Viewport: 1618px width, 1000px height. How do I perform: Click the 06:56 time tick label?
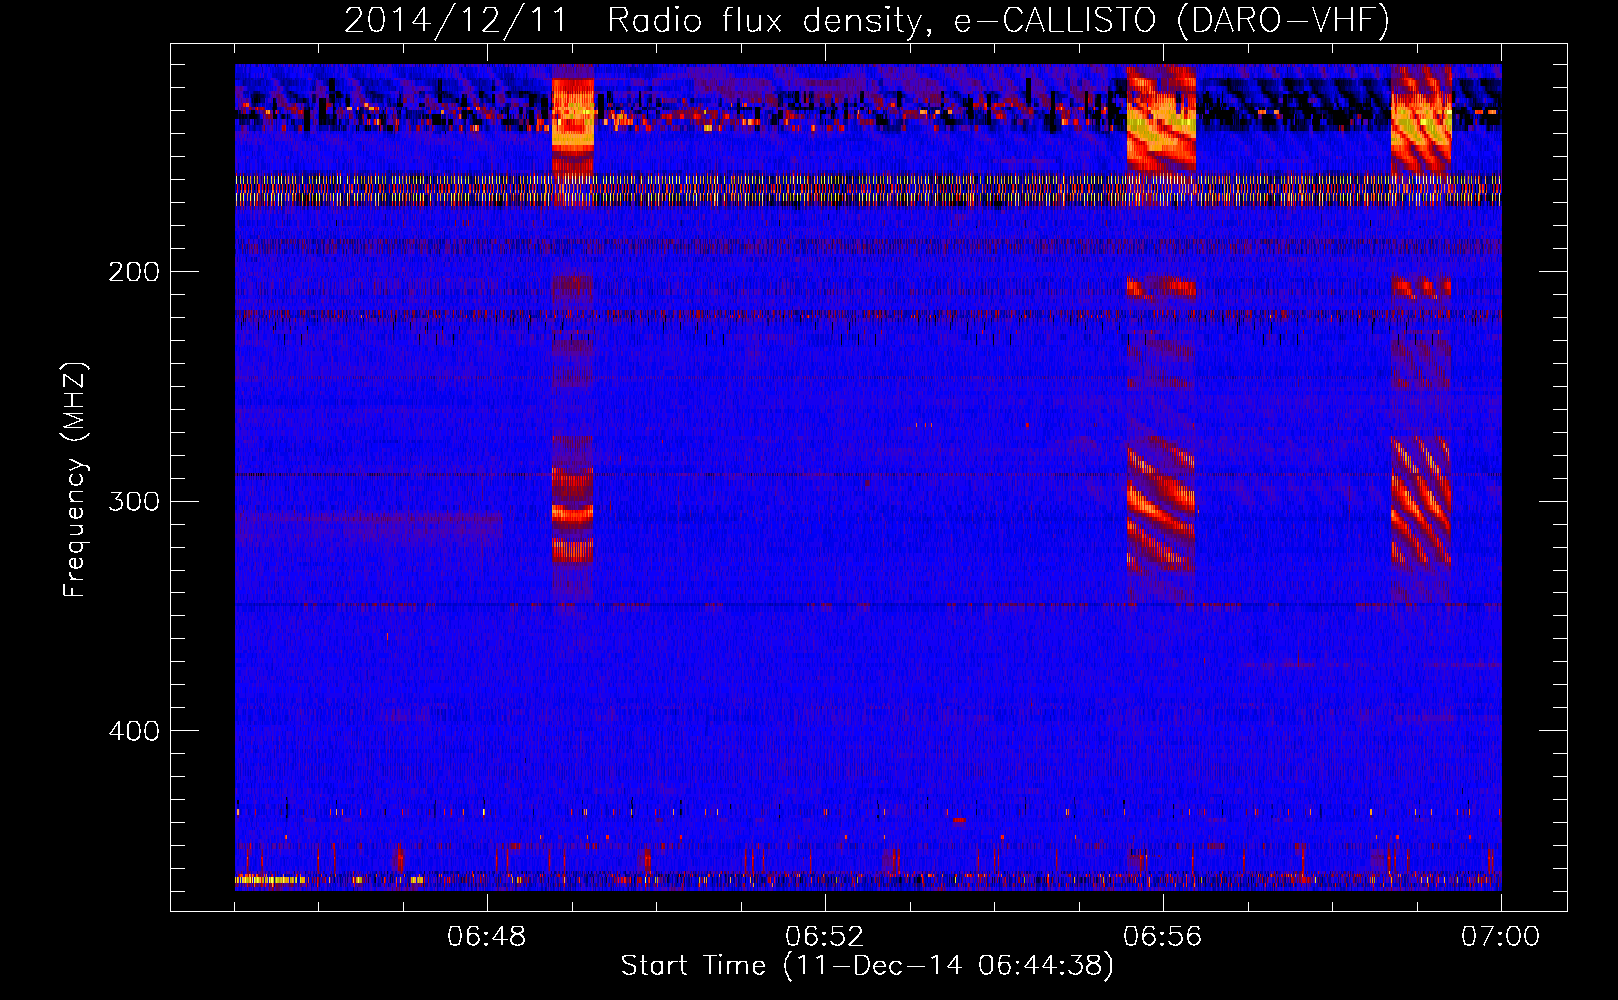tap(1163, 937)
